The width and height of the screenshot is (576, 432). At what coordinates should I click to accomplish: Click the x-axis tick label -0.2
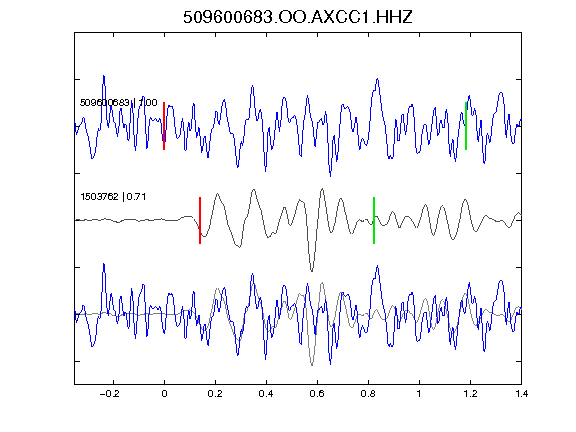click(110, 394)
